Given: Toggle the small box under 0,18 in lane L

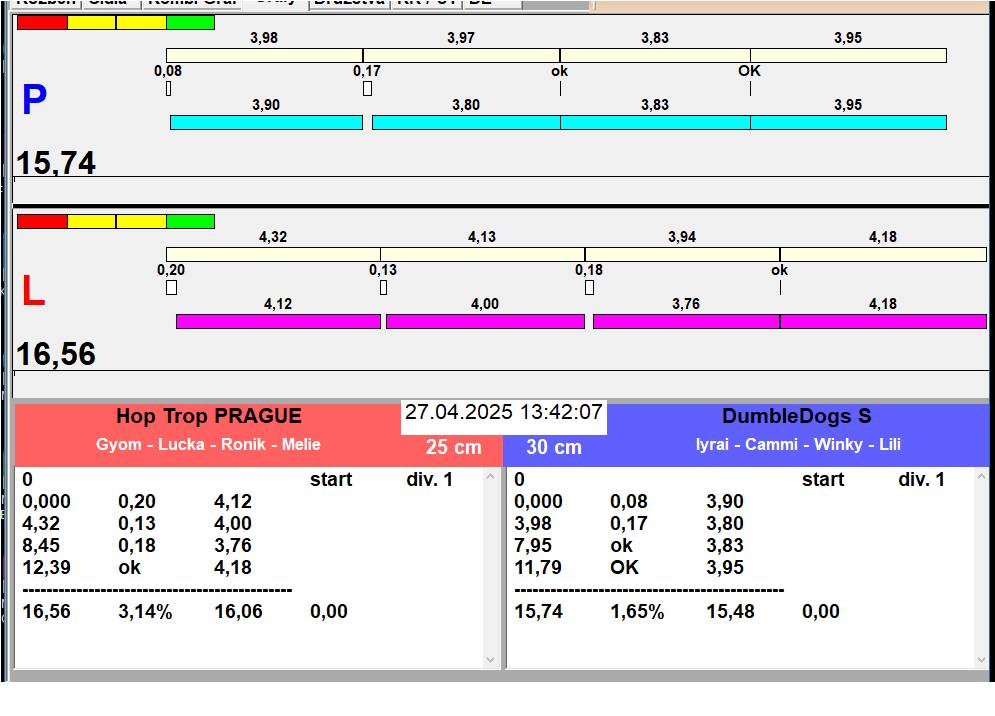Looking at the screenshot, I should pos(589,288).
